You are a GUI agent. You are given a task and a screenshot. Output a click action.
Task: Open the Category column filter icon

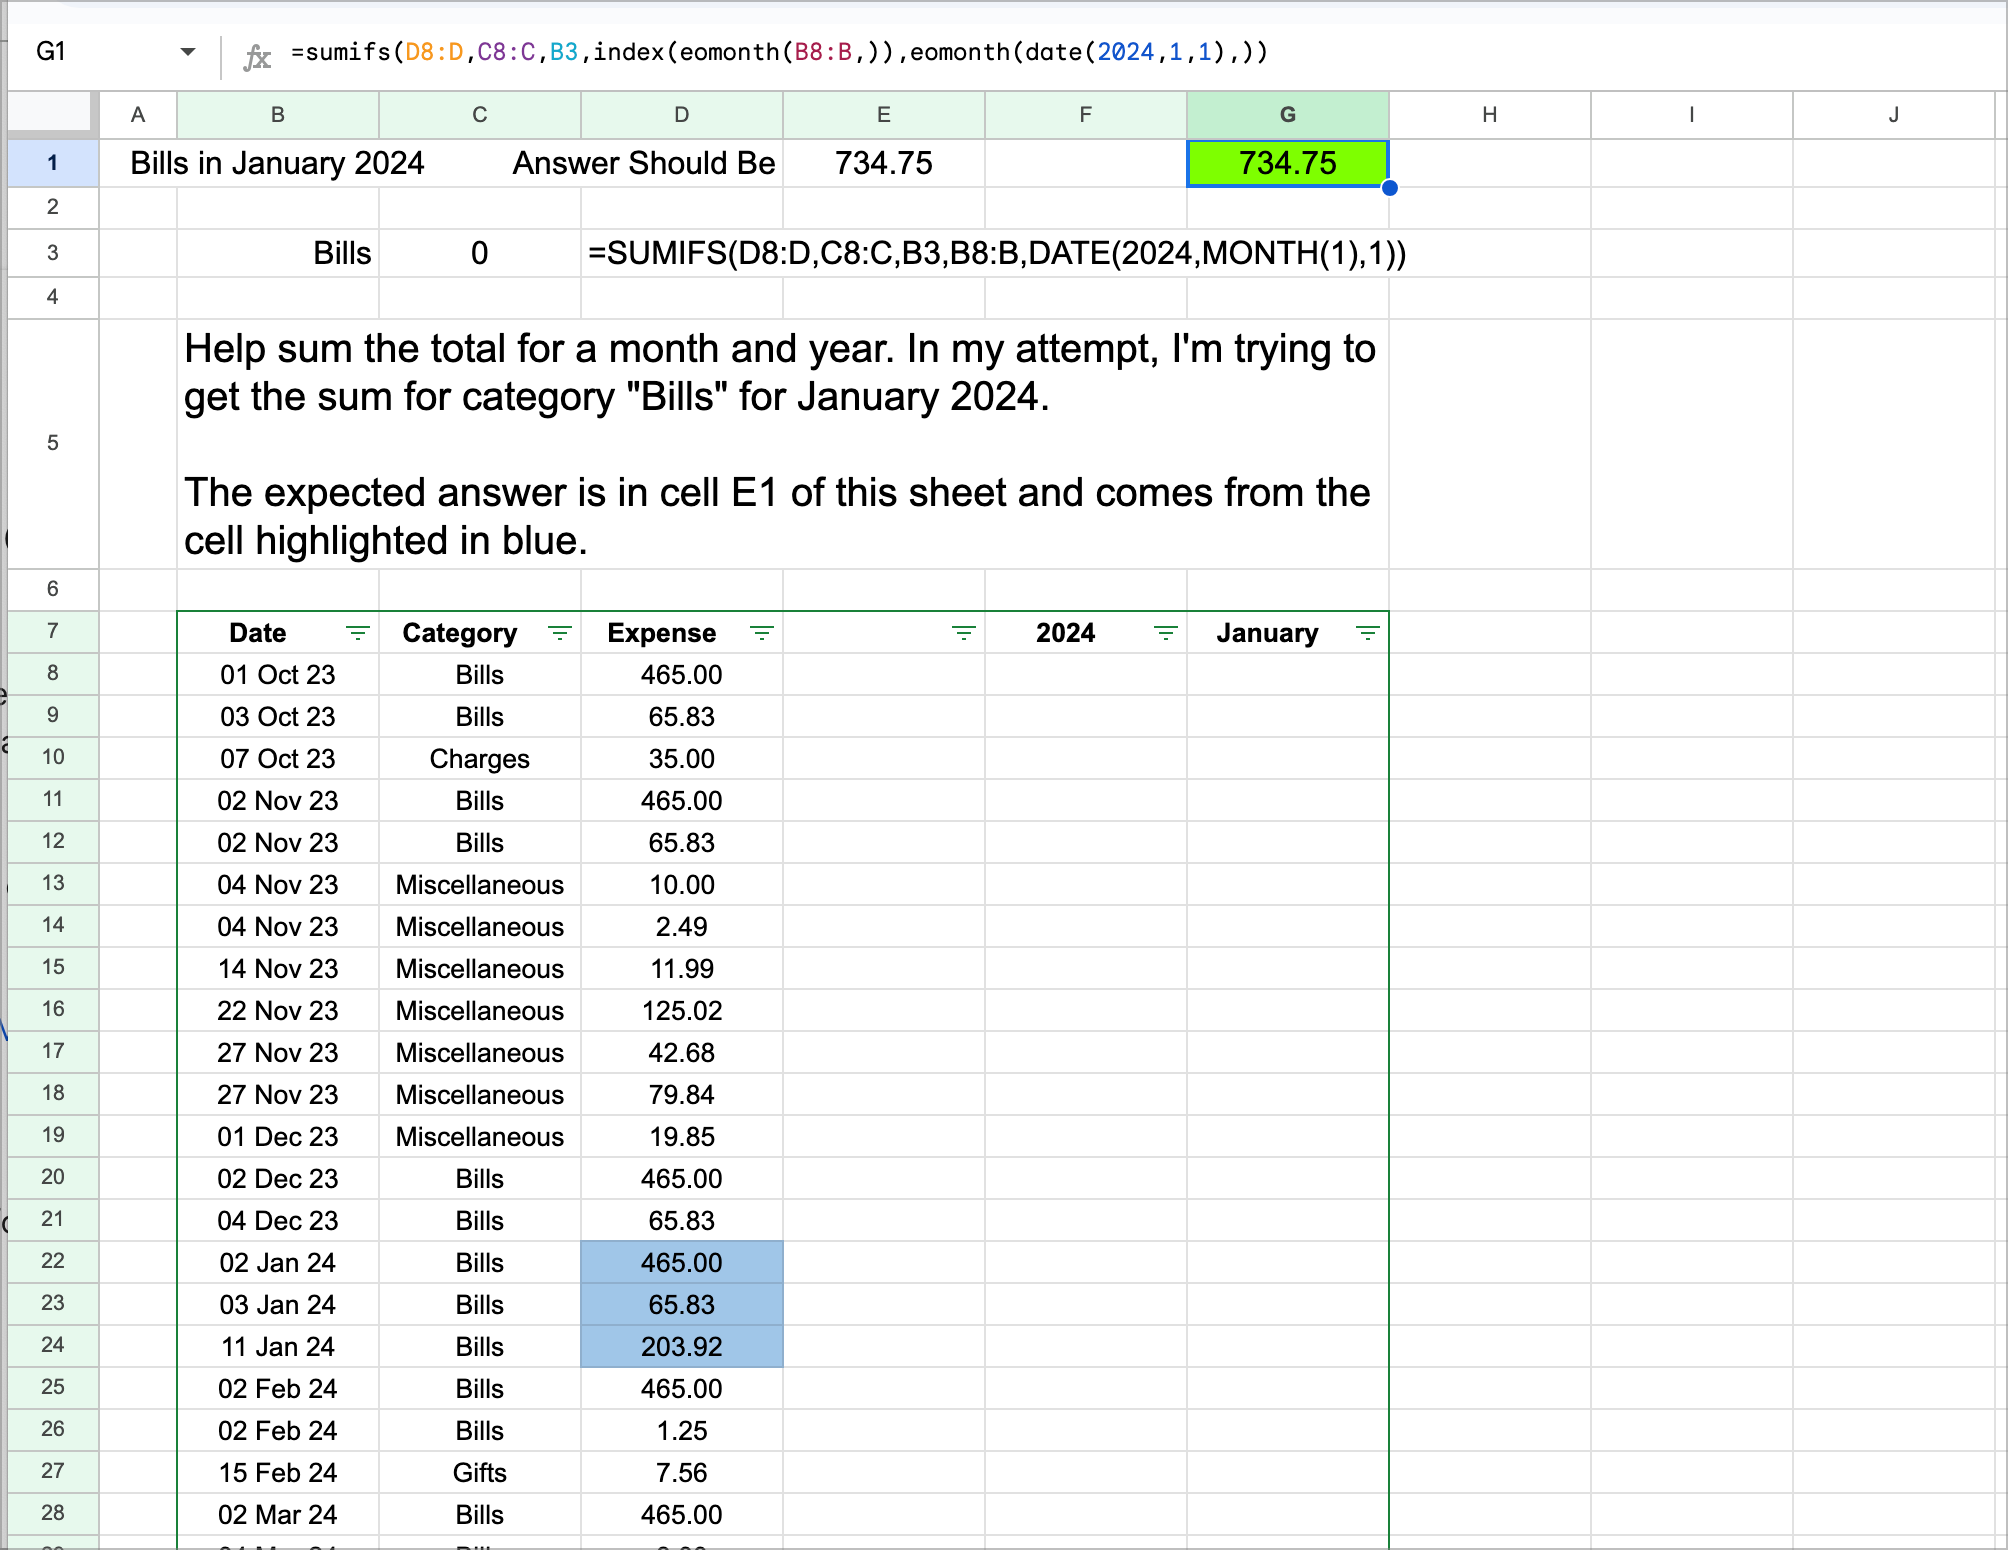click(559, 633)
